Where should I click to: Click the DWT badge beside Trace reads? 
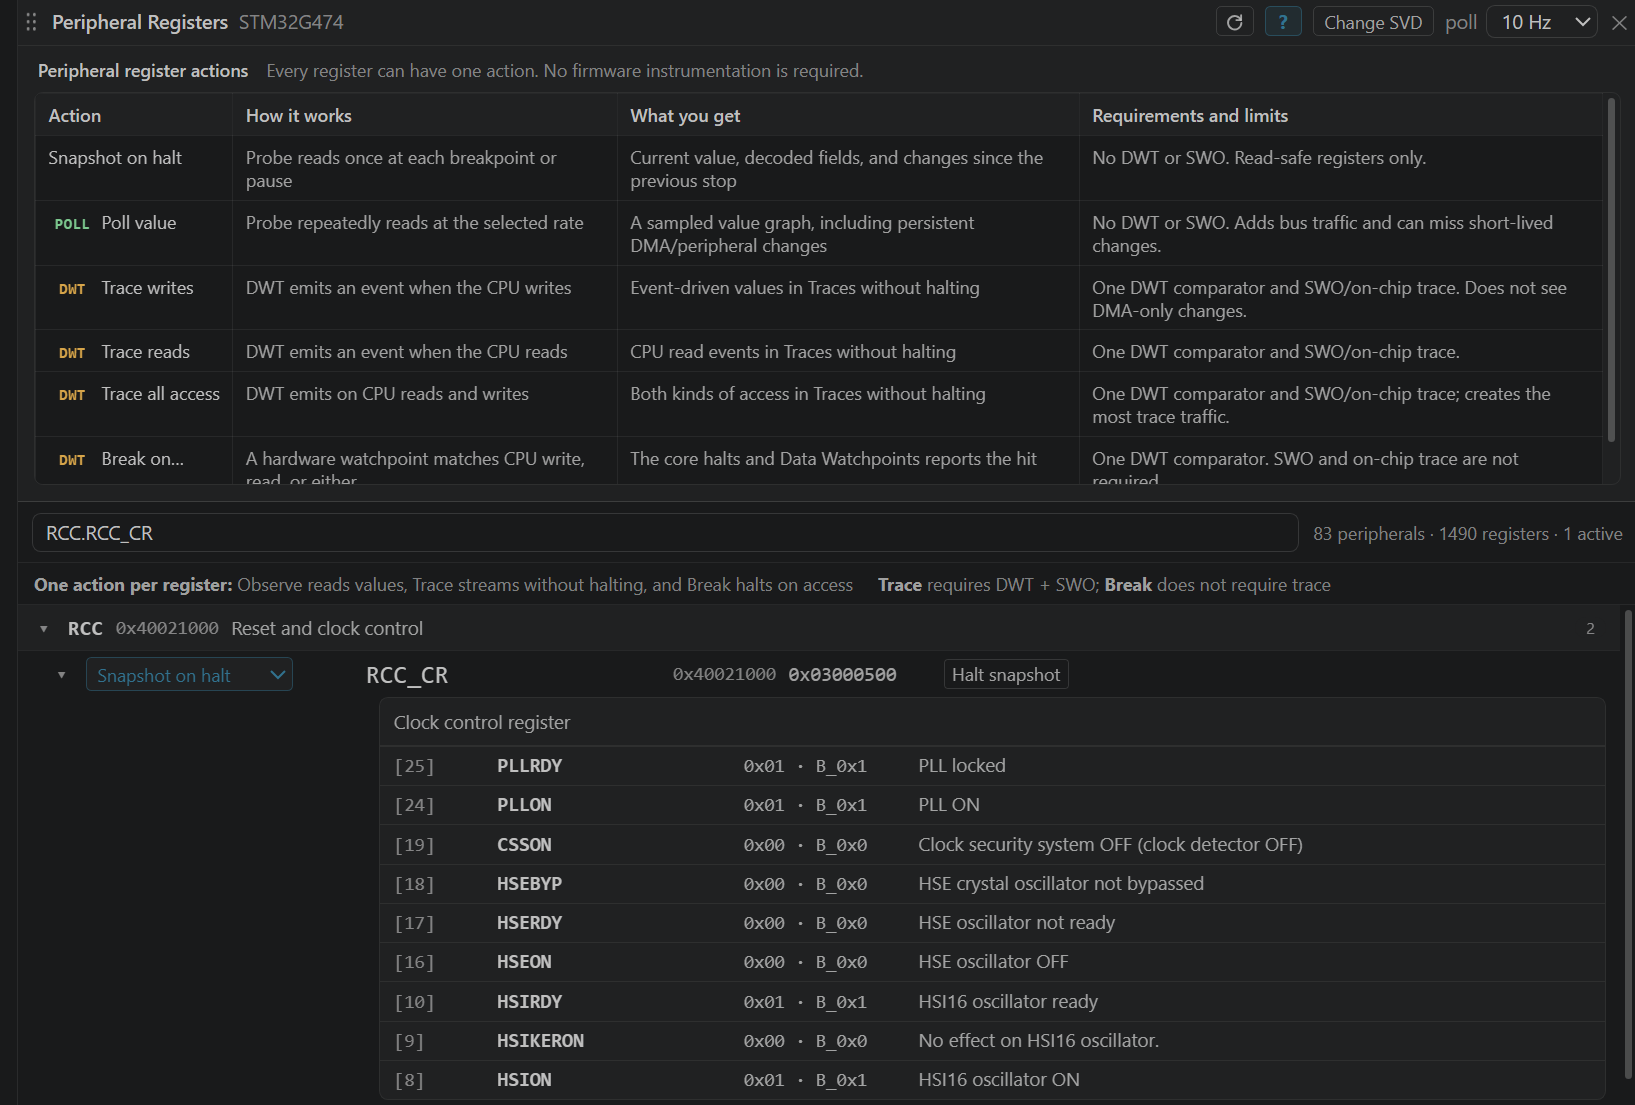tap(72, 353)
